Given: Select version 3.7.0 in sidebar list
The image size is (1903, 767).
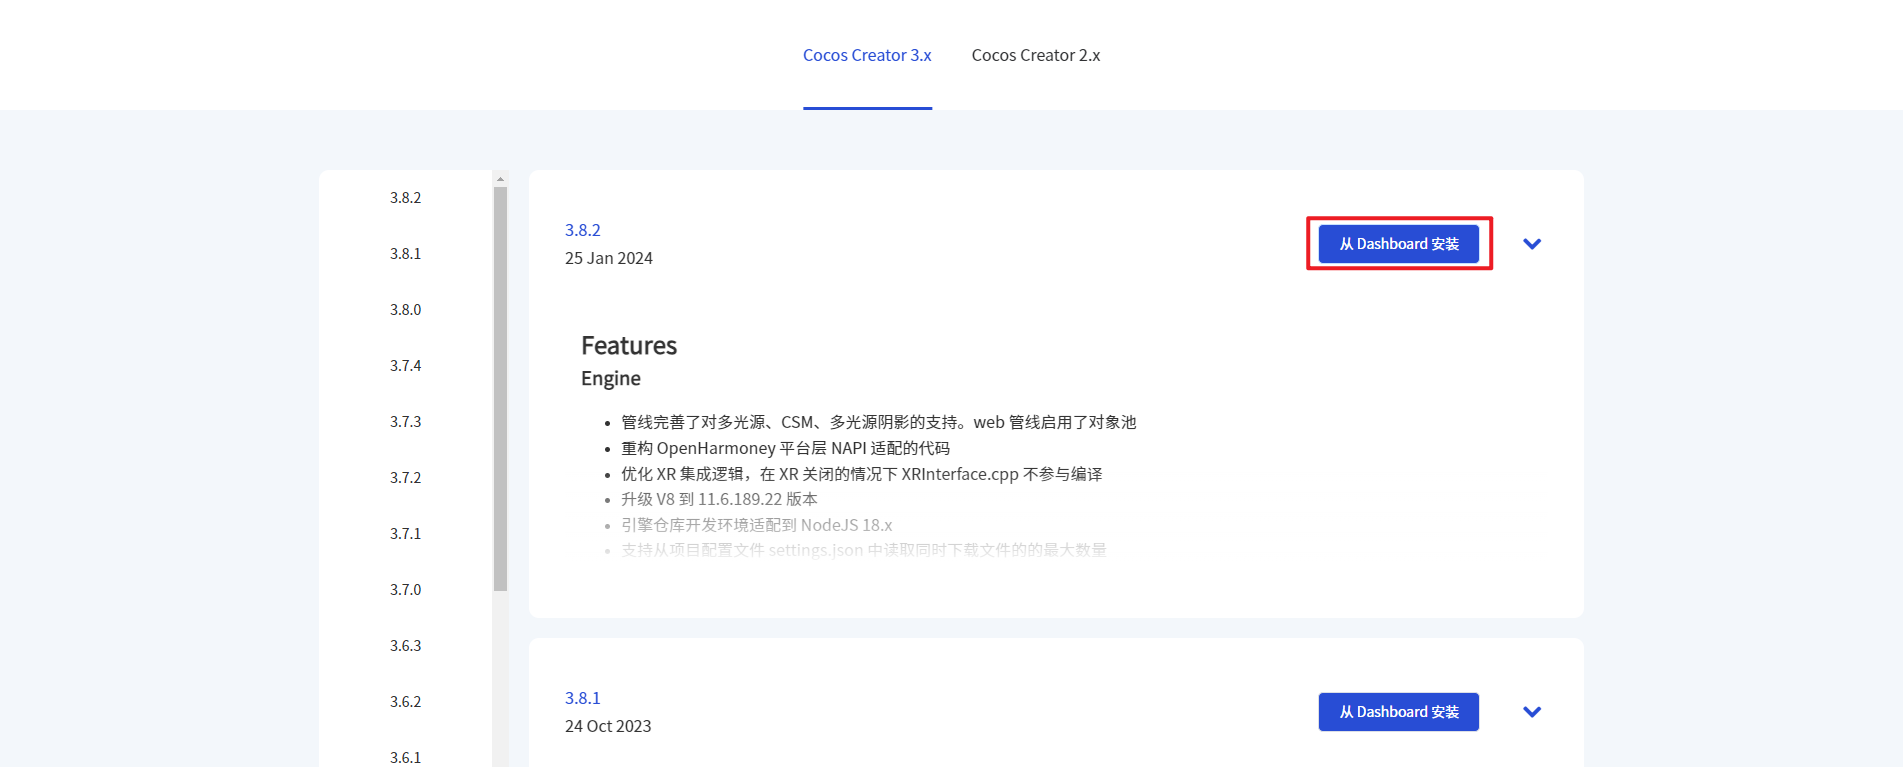Looking at the screenshot, I should [x=405, y=590].
